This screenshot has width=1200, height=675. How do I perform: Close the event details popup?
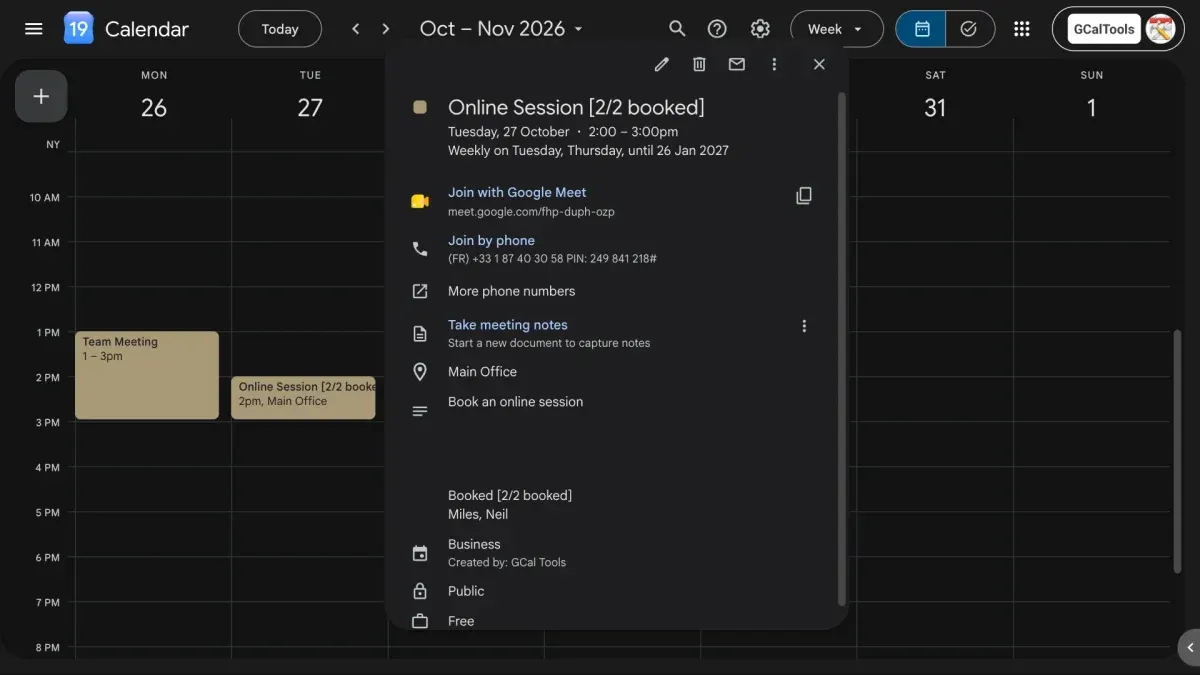(819, 64)
